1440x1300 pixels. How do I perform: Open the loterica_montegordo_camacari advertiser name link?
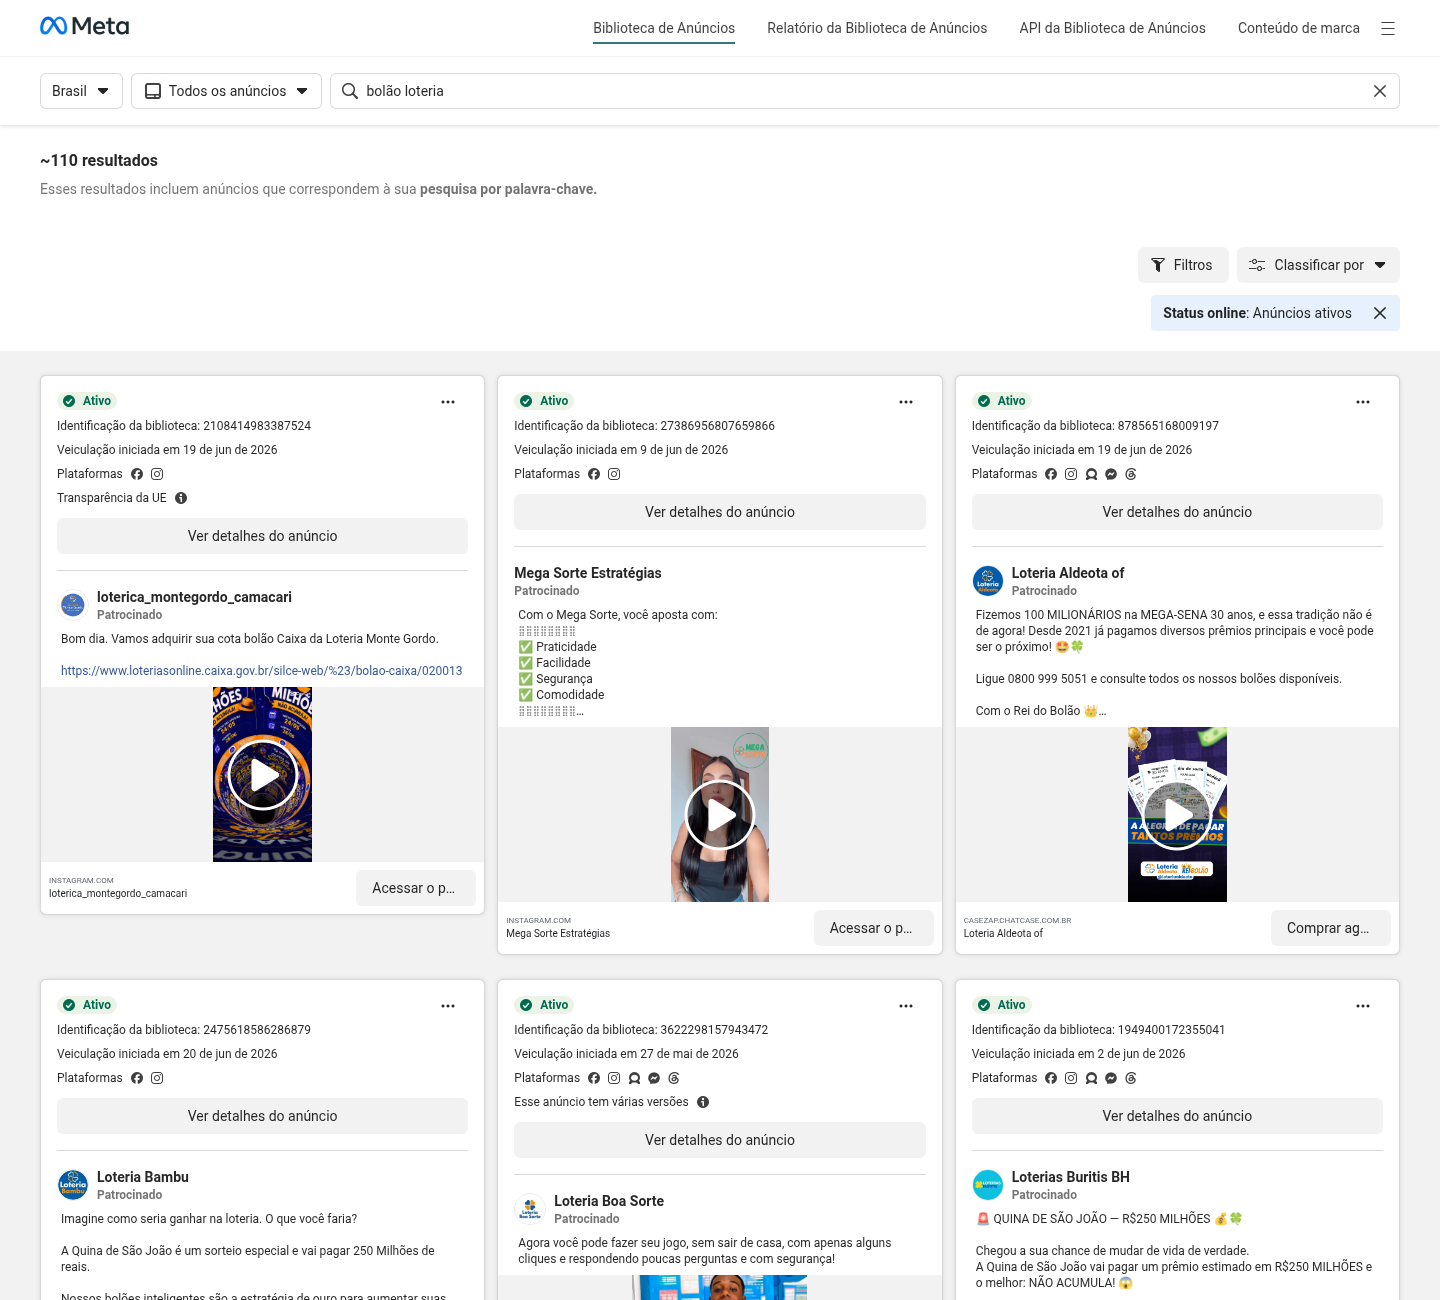coord(194,597)
